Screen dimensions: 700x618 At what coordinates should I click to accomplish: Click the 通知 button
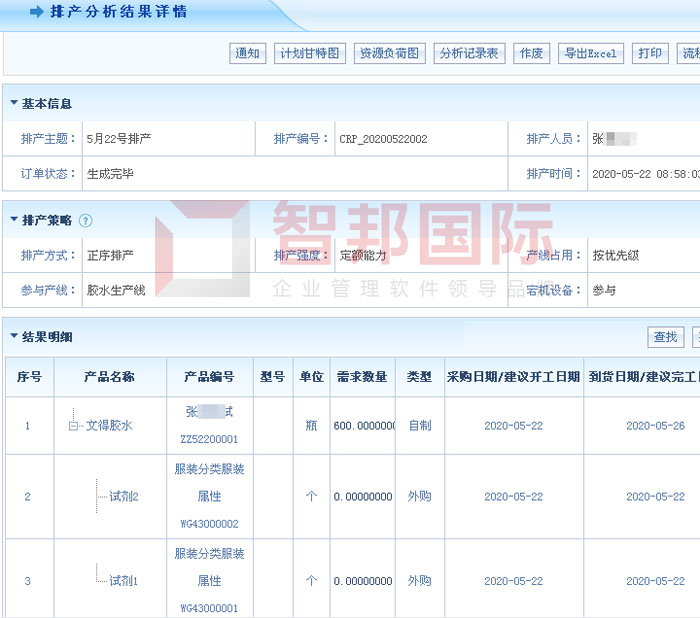[x=247, y=54]
